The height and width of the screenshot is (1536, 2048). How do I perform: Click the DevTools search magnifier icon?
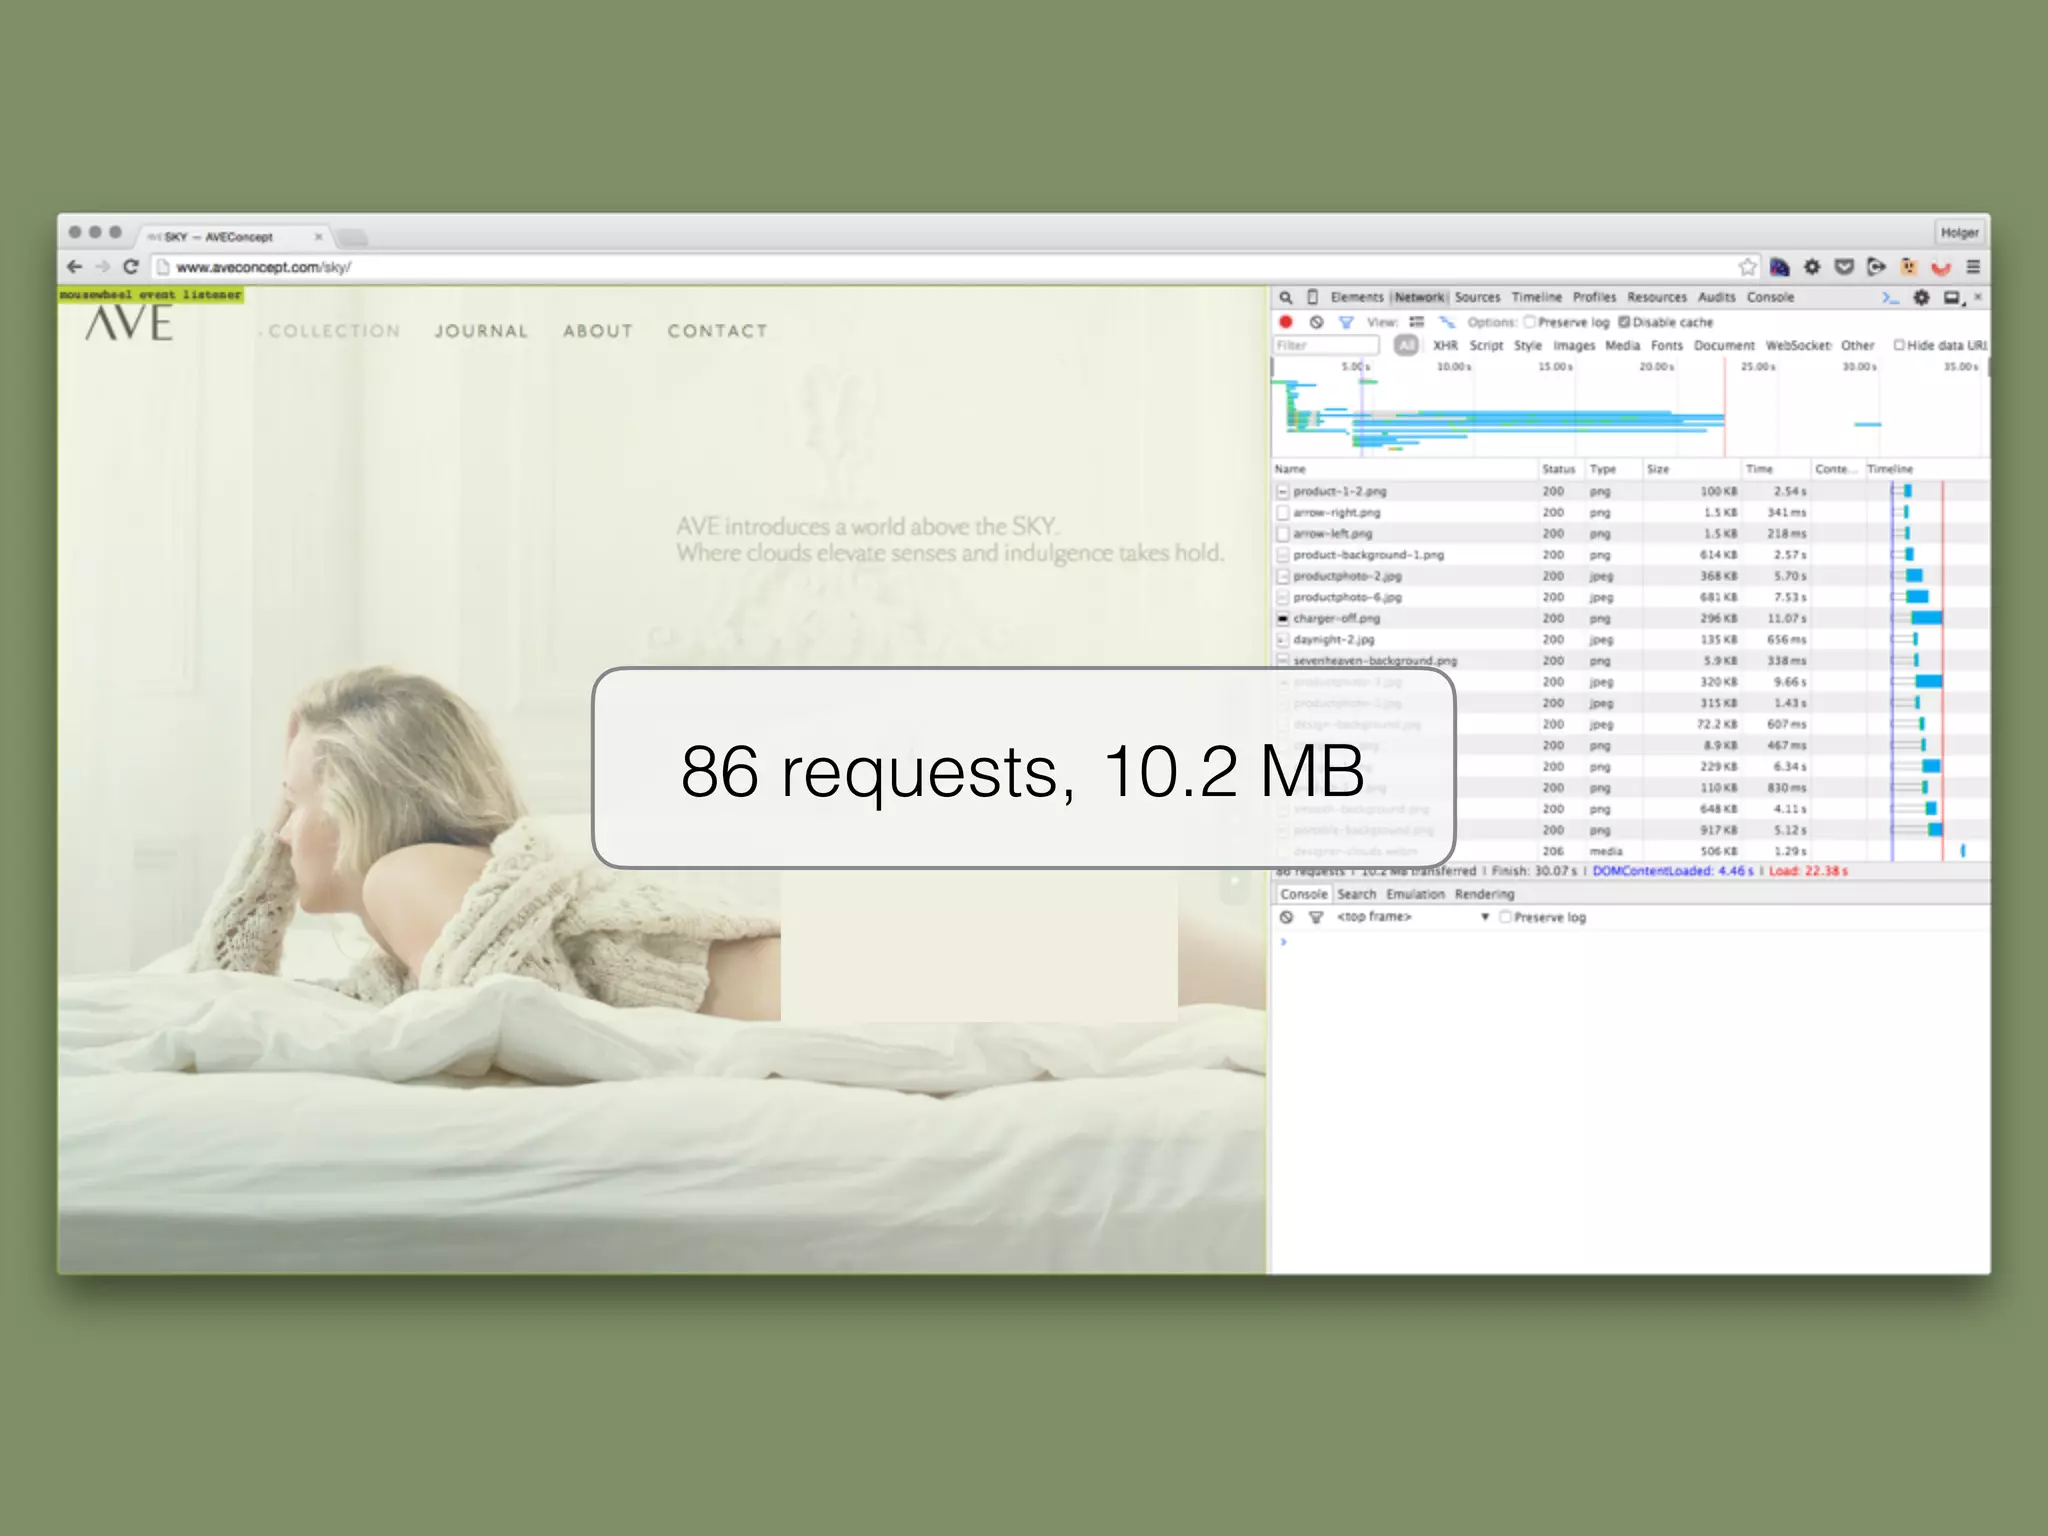point(1286,297)
